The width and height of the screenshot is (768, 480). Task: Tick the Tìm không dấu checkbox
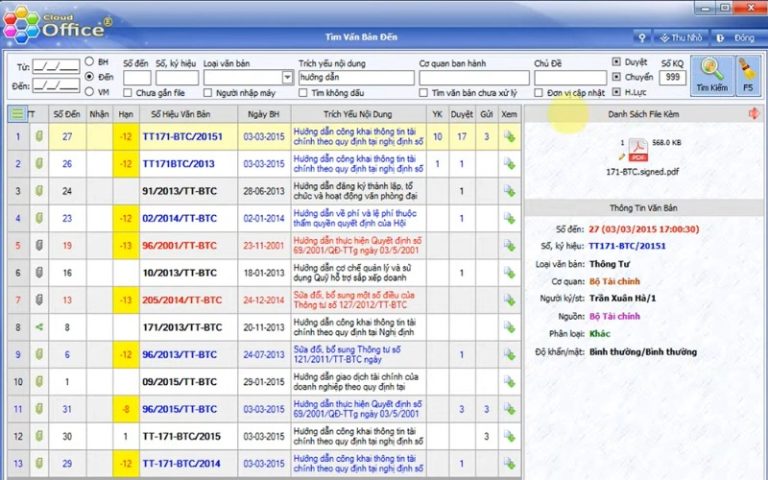[x=303, y=93]
